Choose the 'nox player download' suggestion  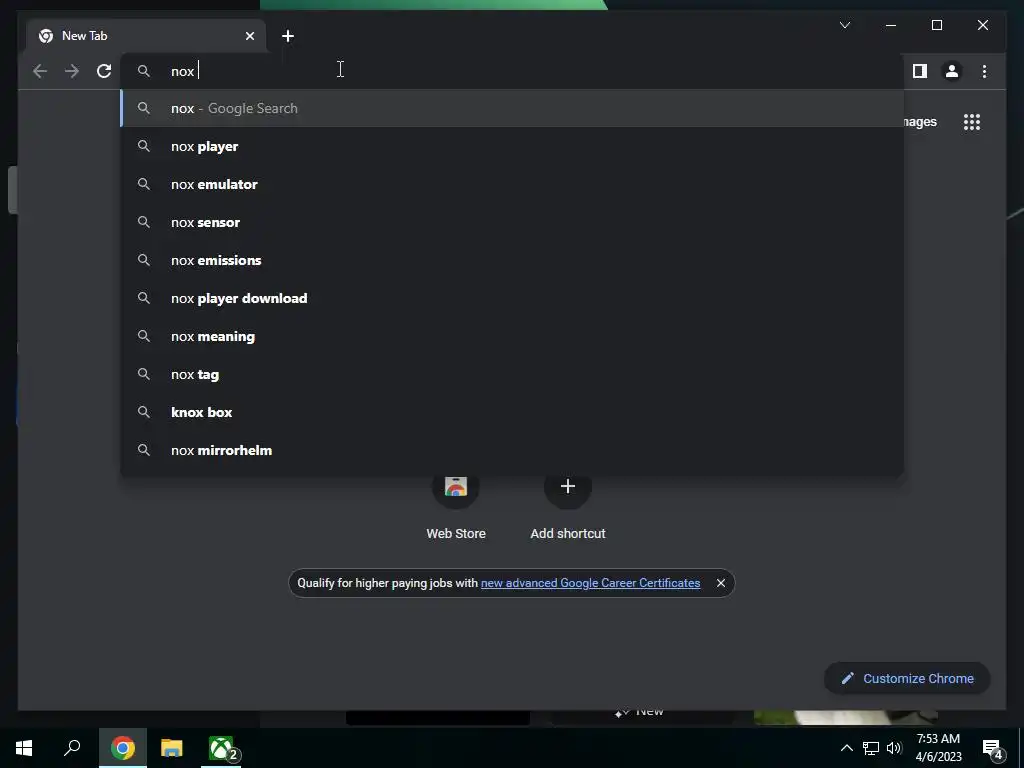(x=512, y=298)
